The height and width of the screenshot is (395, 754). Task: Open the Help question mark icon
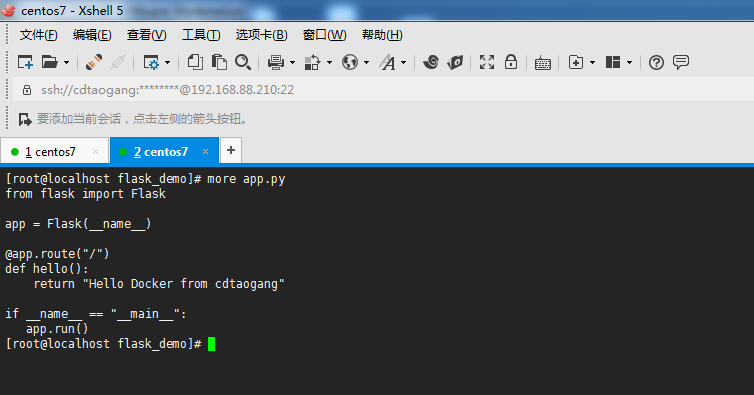click(x=656, y=63)
